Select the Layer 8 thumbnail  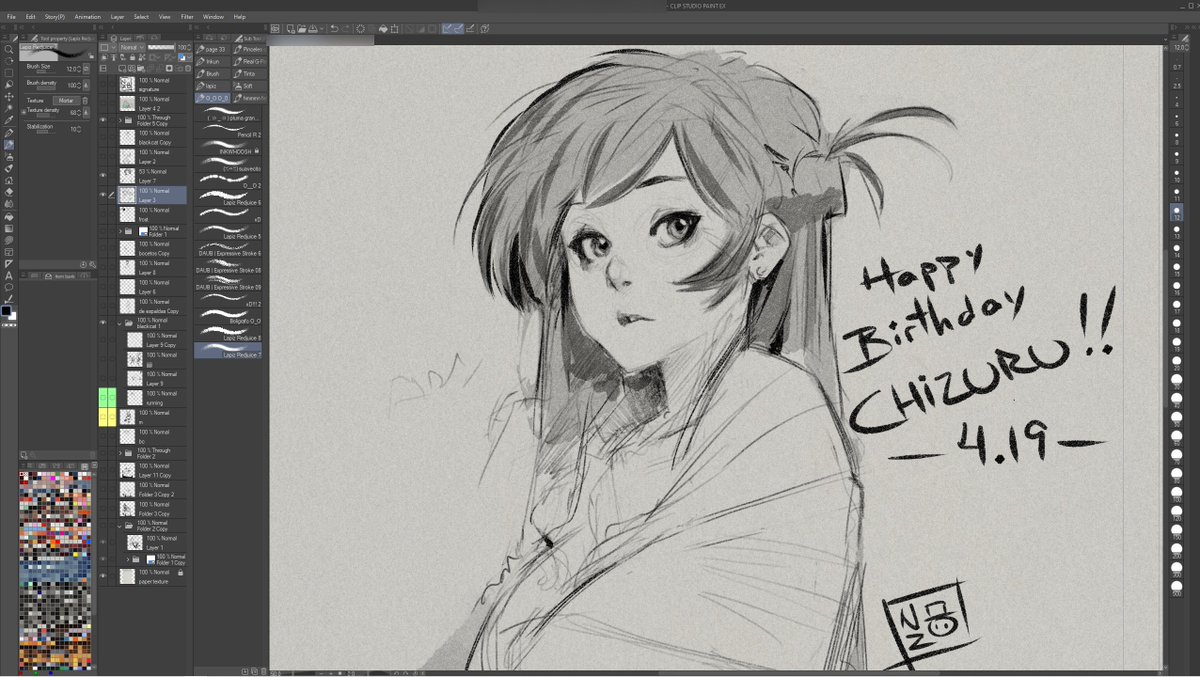tap(126, 265)
